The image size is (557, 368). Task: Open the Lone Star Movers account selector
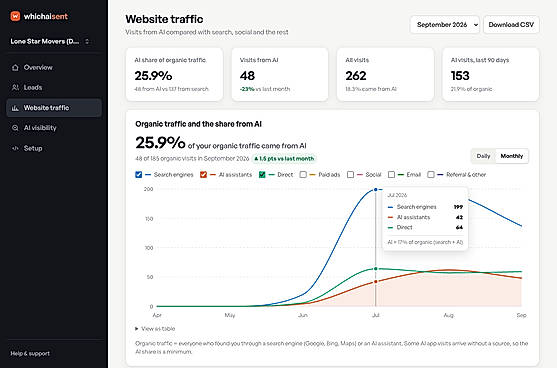click(x=50, y=42)
